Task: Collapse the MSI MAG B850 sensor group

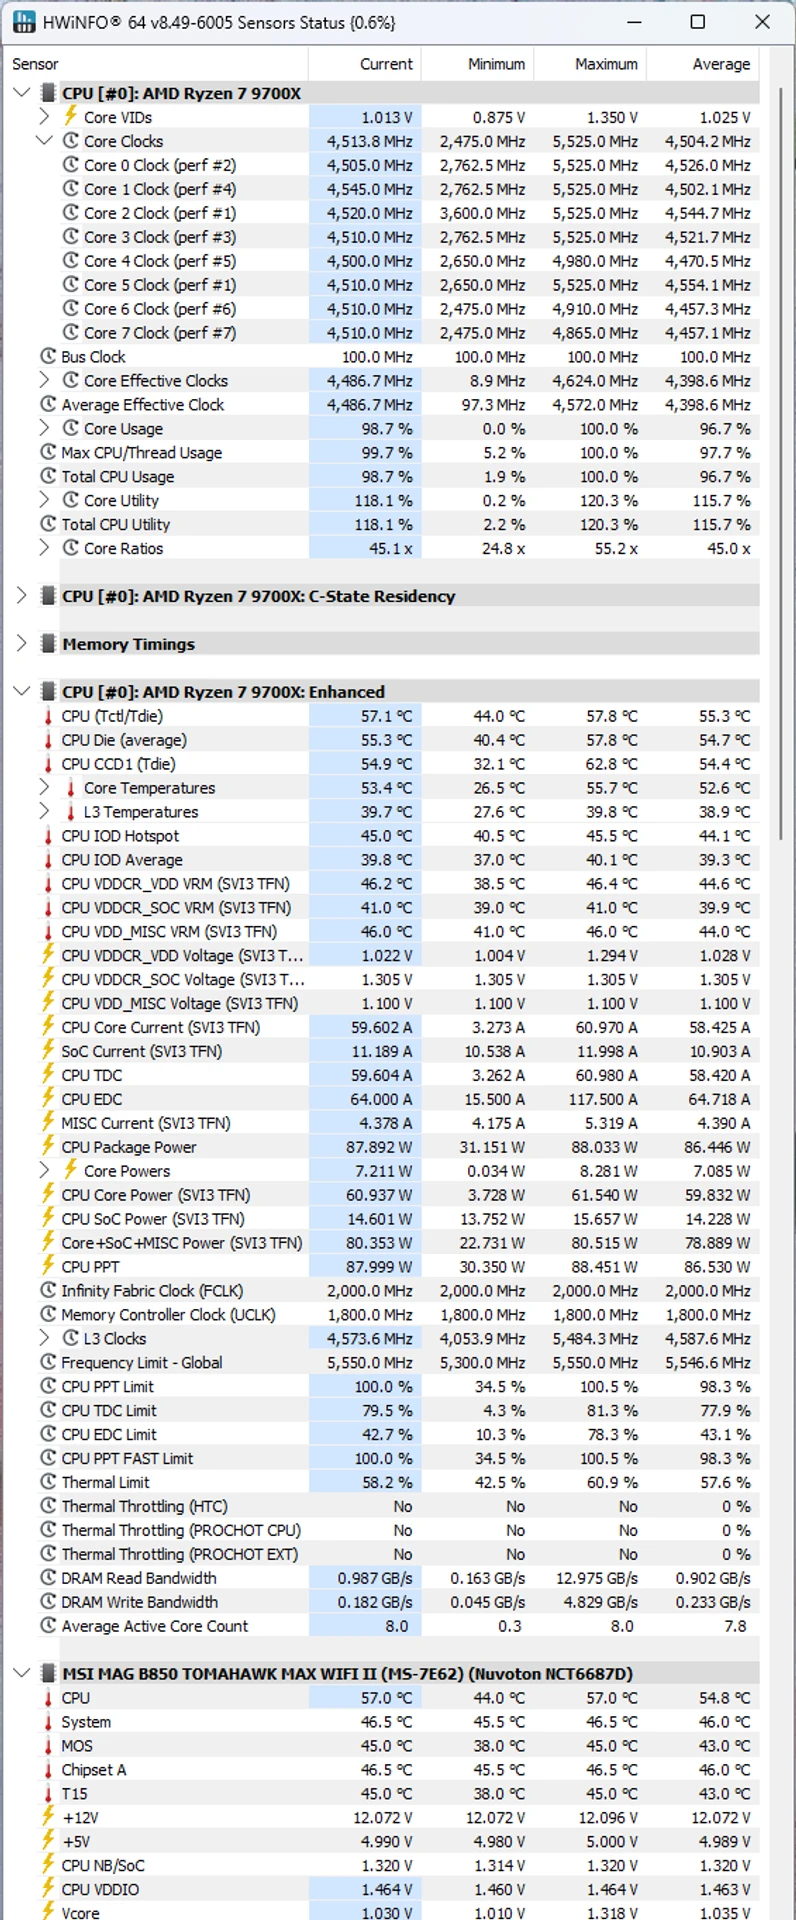Action: (x=22, y=1674)
